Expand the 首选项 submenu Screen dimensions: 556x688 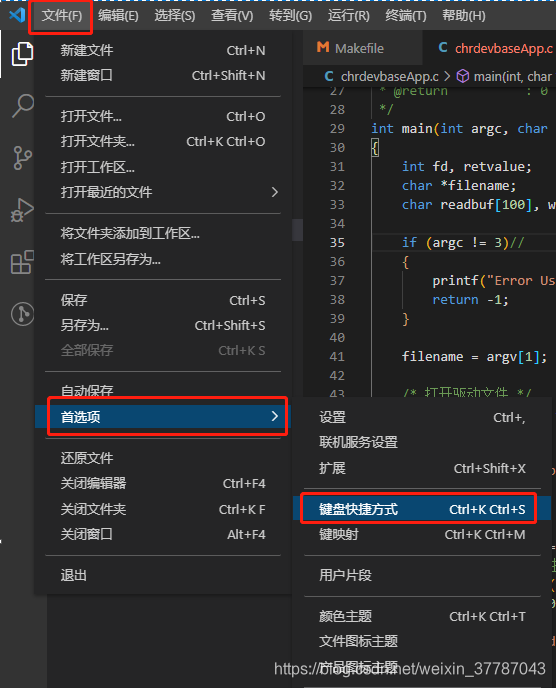(163, 416)
